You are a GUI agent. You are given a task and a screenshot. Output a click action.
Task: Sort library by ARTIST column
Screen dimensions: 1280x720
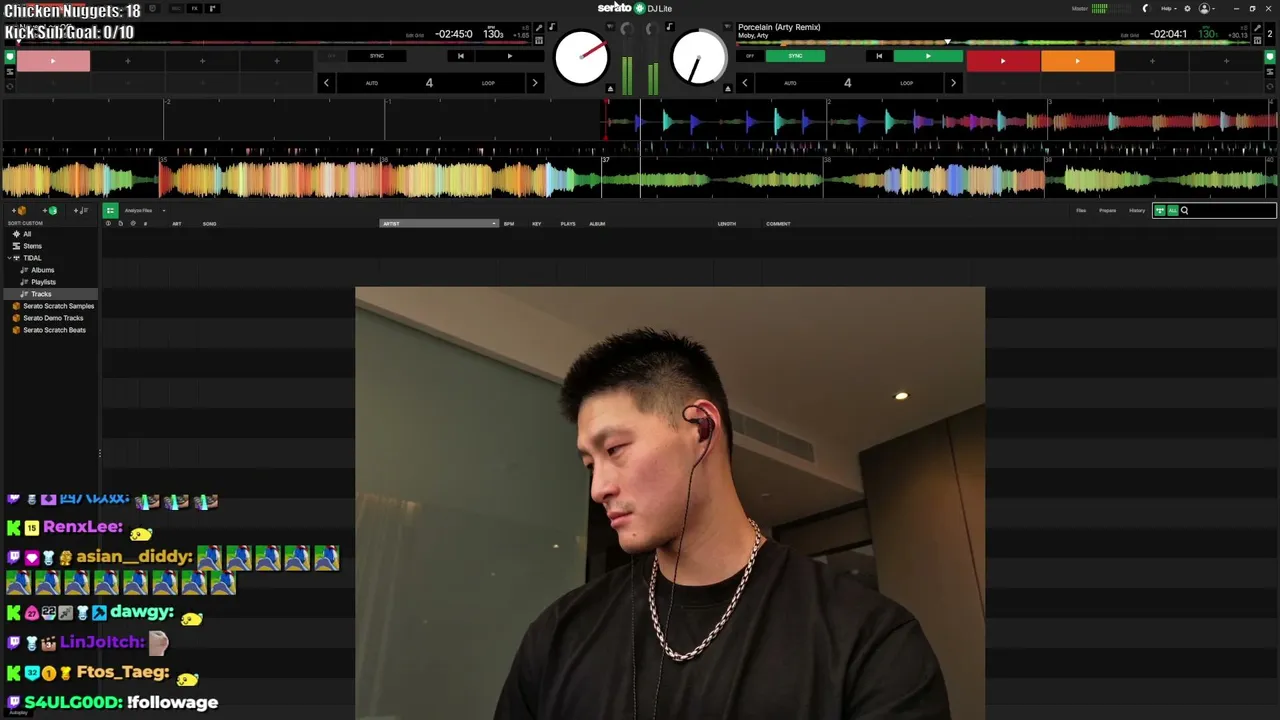438,224
